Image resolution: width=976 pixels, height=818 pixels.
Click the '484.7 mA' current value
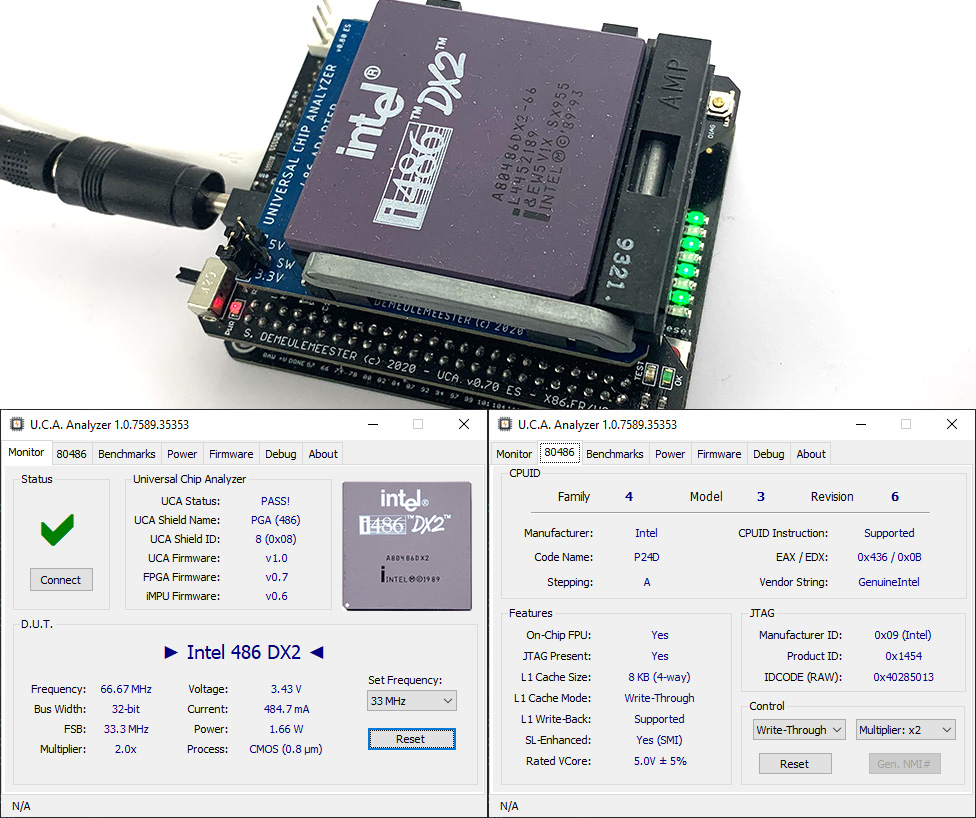pos(286,709)
